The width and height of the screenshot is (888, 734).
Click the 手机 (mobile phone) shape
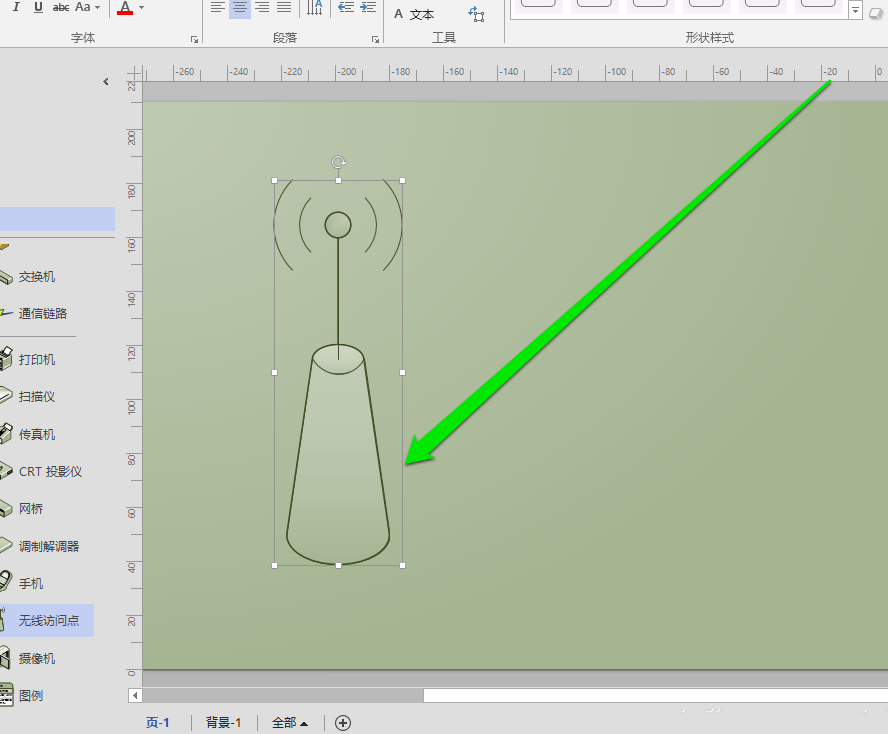[31, 583]
